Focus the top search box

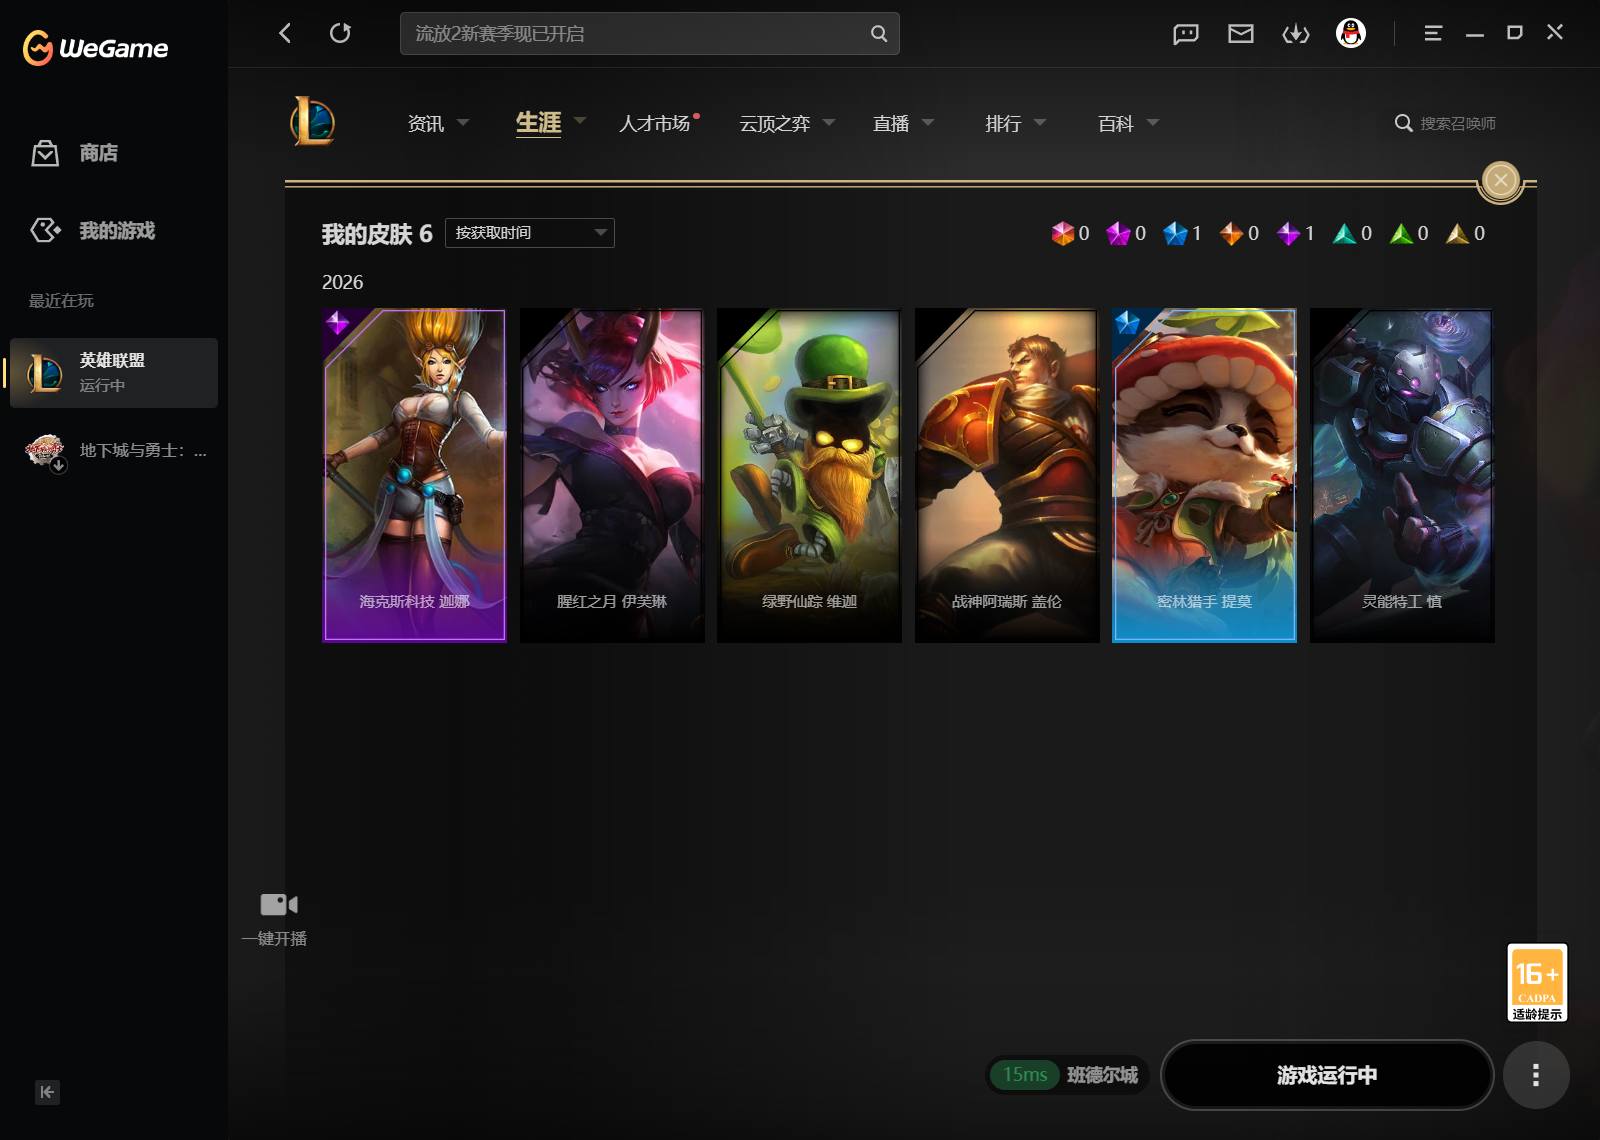coord(650,33)
